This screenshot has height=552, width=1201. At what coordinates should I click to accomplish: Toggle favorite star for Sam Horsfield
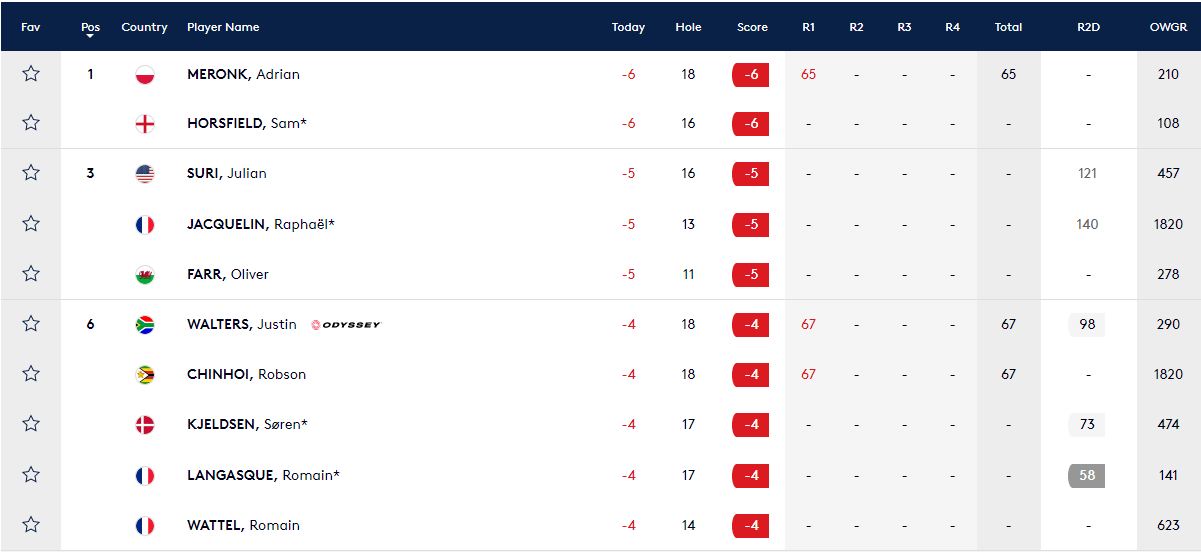31,123
